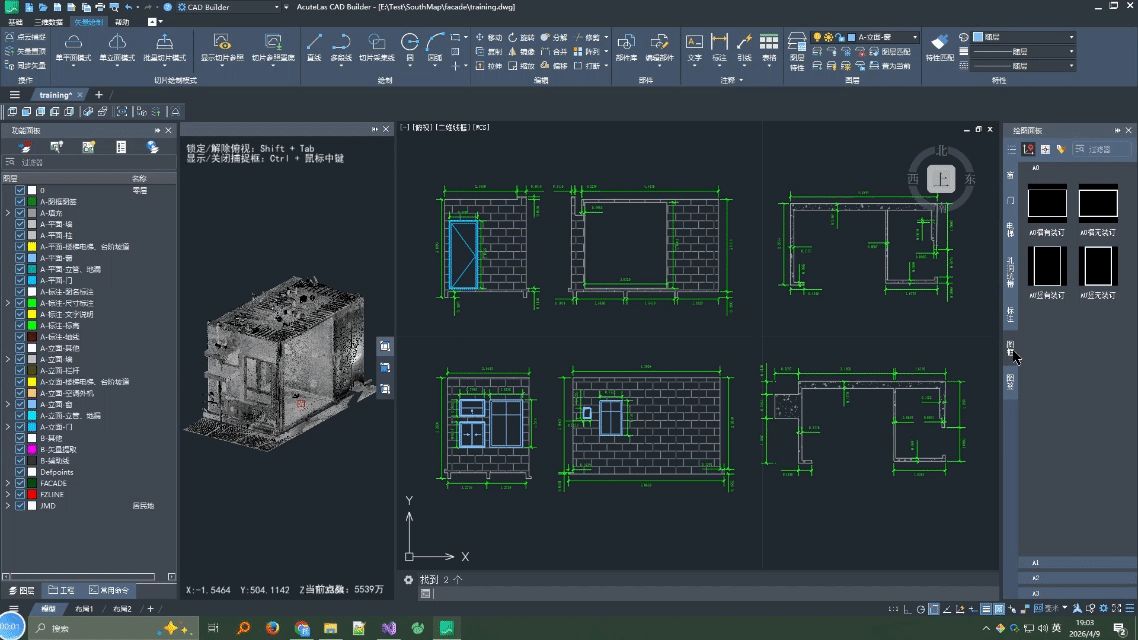The image size is (1138, 640).
Task: Toggle visibility checkbox for Defpoints layer
Action: (20, 472)
